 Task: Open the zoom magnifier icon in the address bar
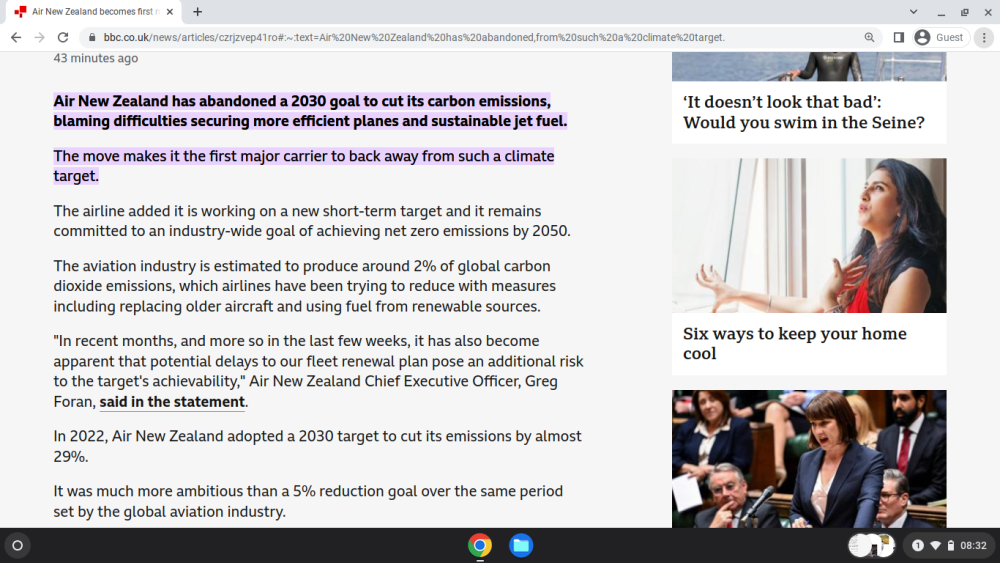[x=869, y=38]
